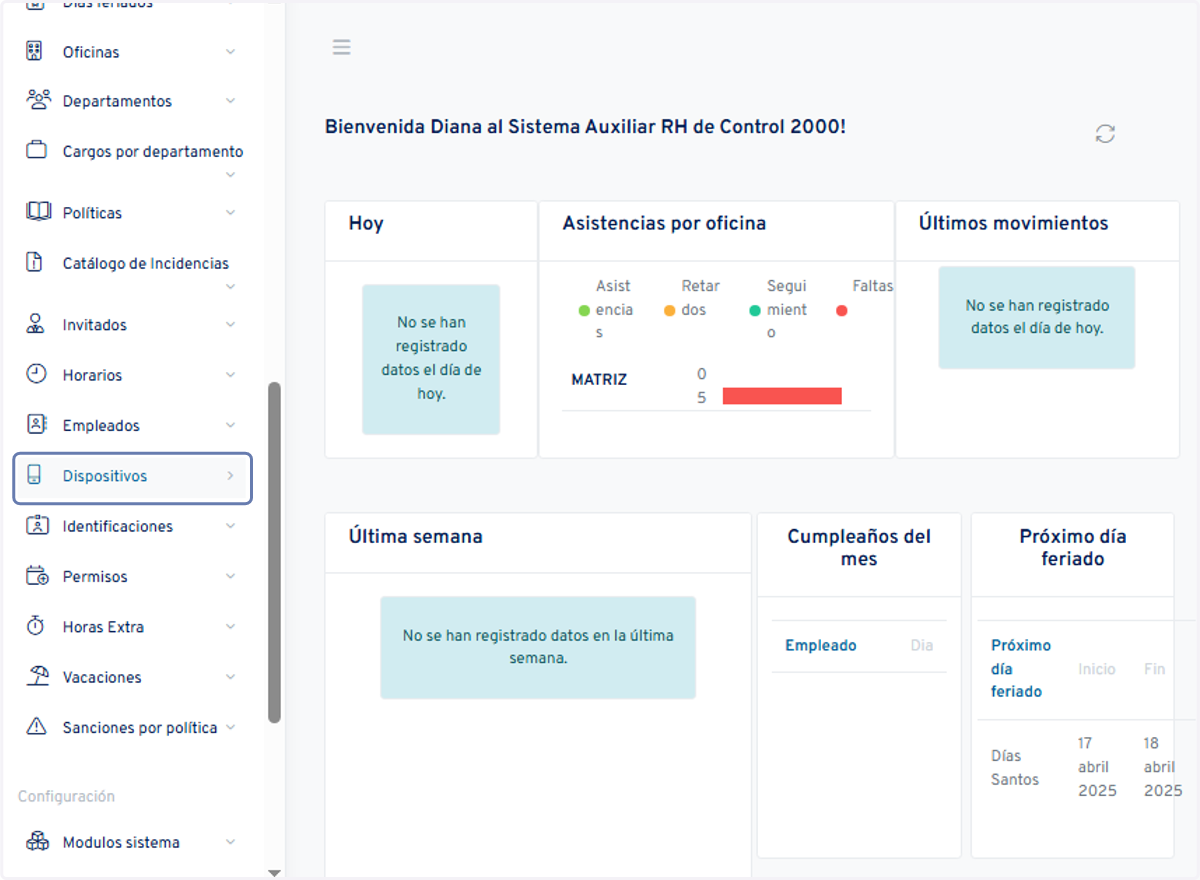1200x880 pixels.
Task: Open the Oficinas menu item
Action: coord(132,52)
